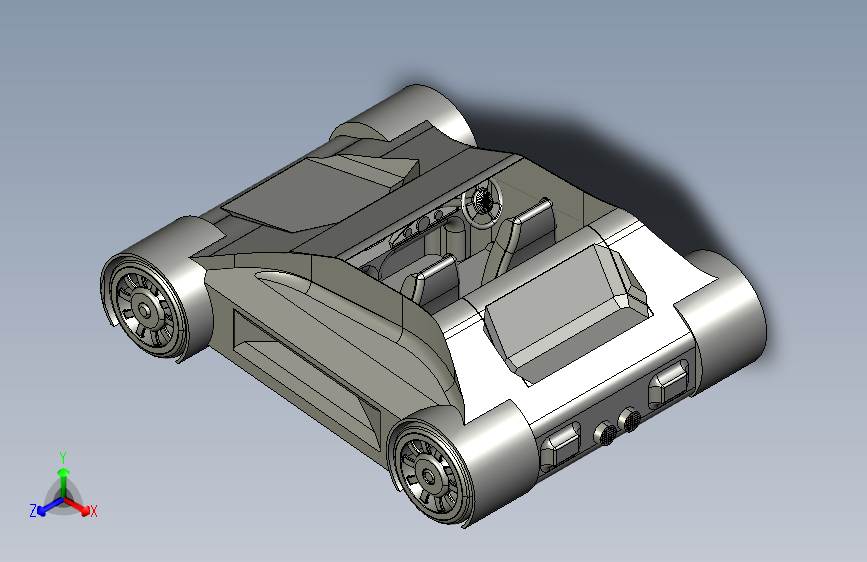Select the steering wheel in the car model
This screenshot has width=867, height=562.
pyautogui.click(x=482, y=204)
